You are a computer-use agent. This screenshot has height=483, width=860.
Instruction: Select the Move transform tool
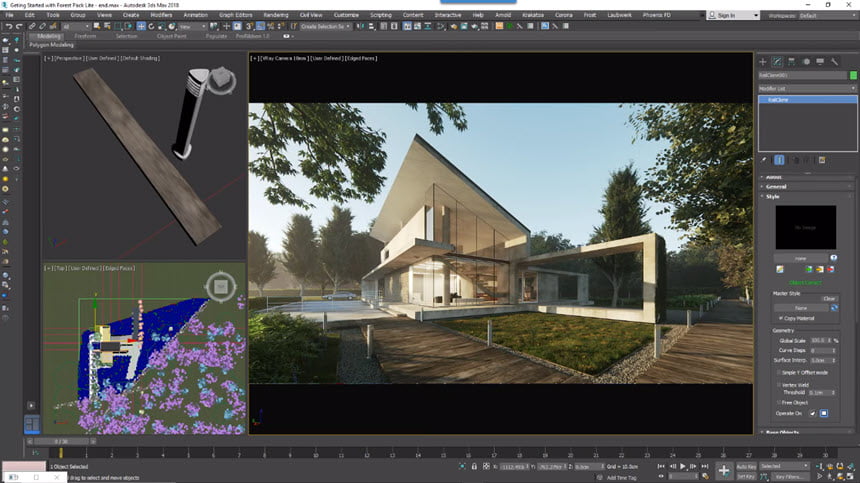pos(141,26)
